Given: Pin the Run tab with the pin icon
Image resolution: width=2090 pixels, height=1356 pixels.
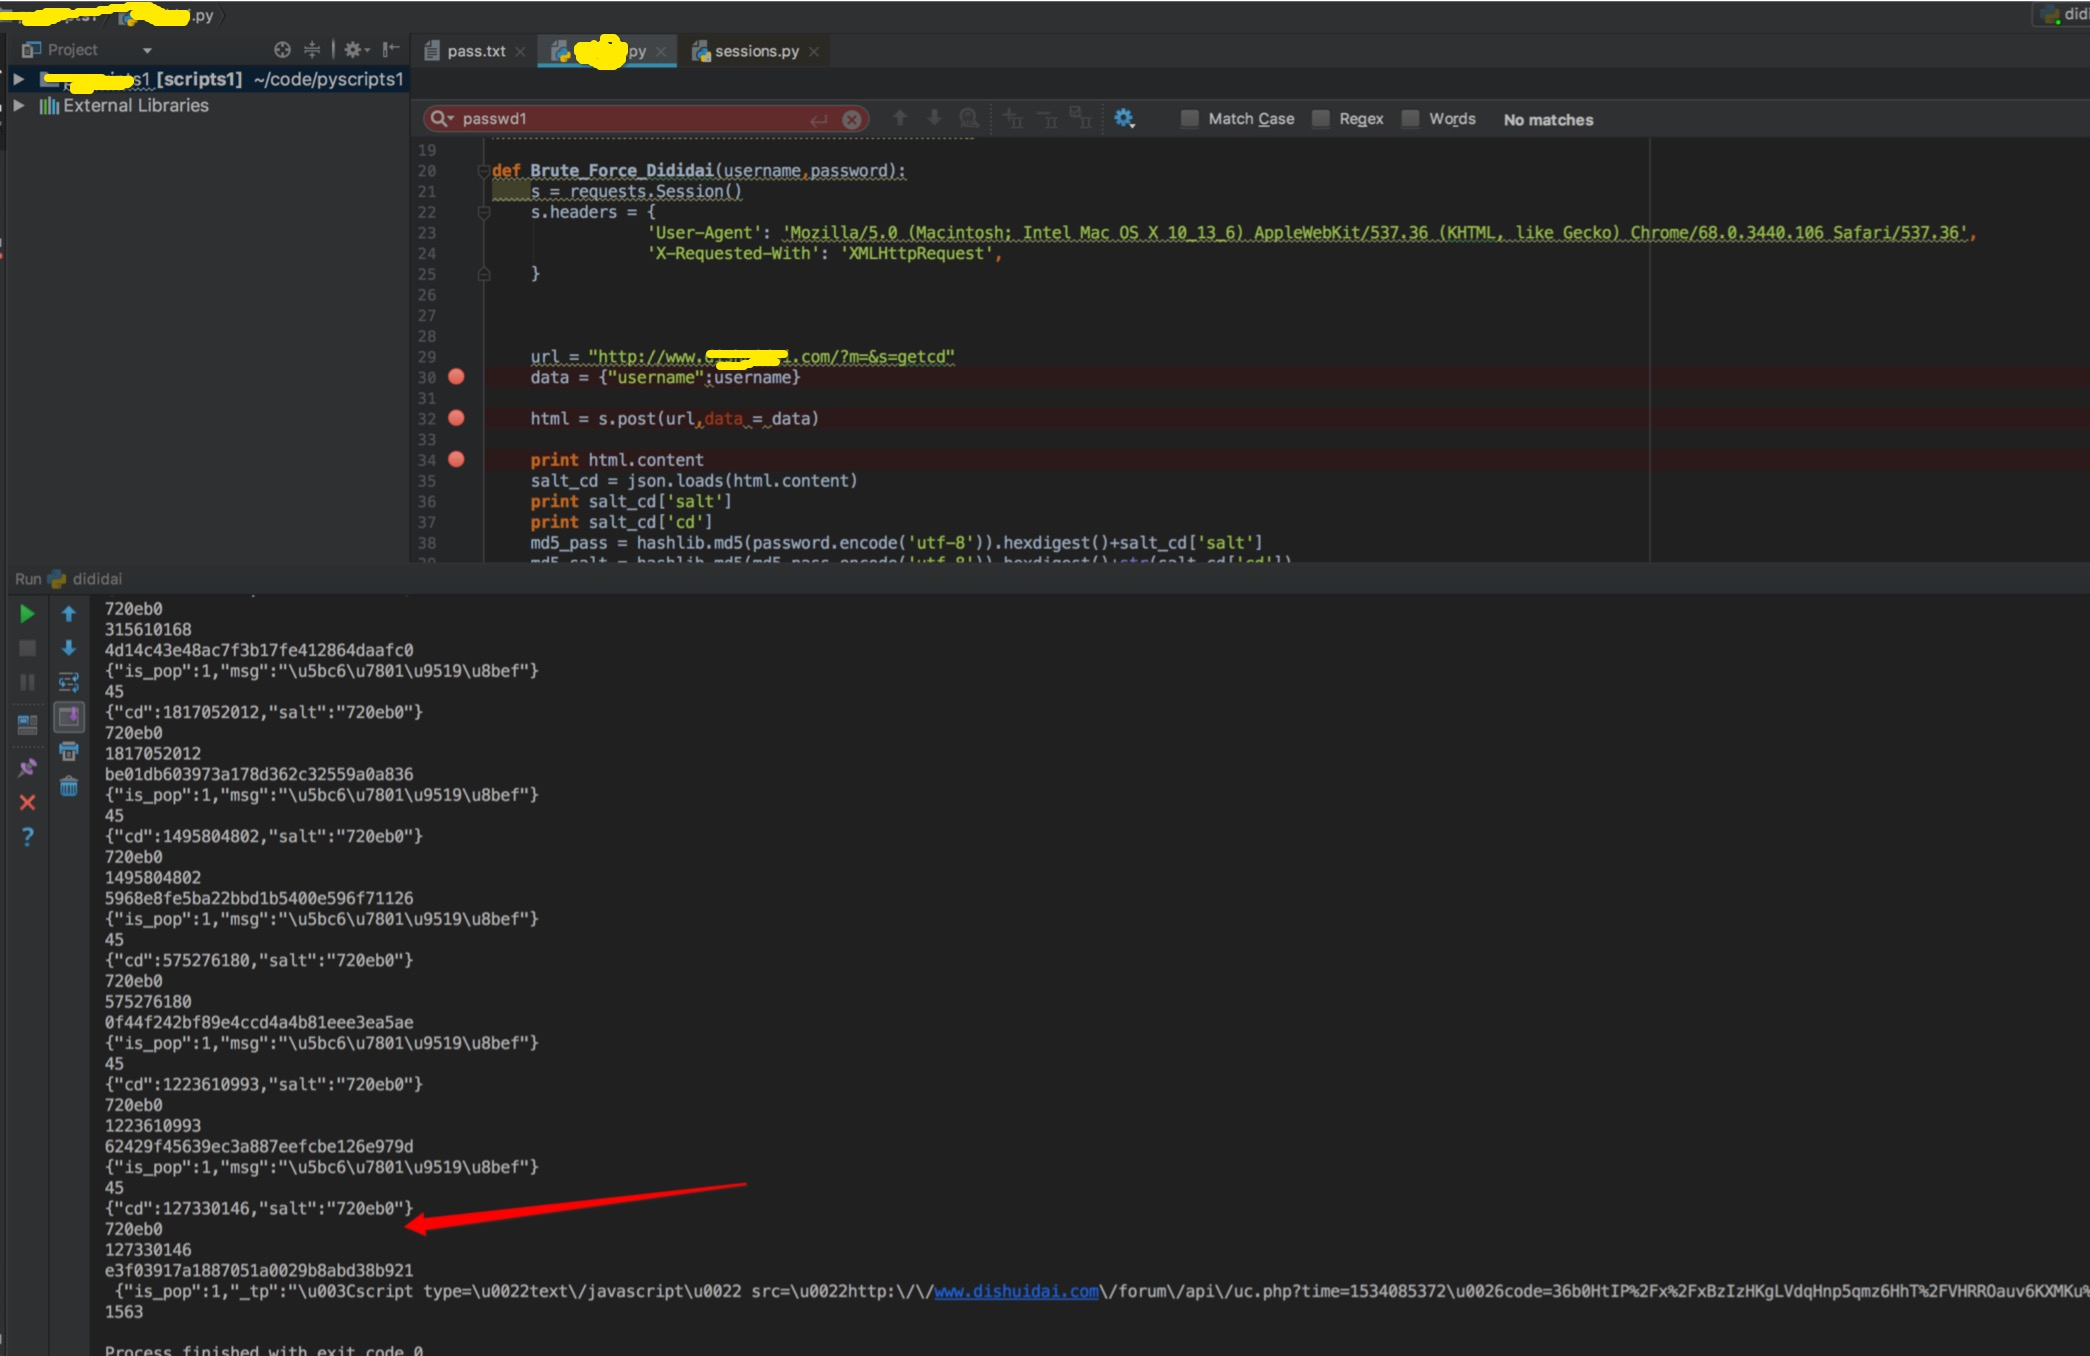Looking at the screenshot, I should click(27, 767).
